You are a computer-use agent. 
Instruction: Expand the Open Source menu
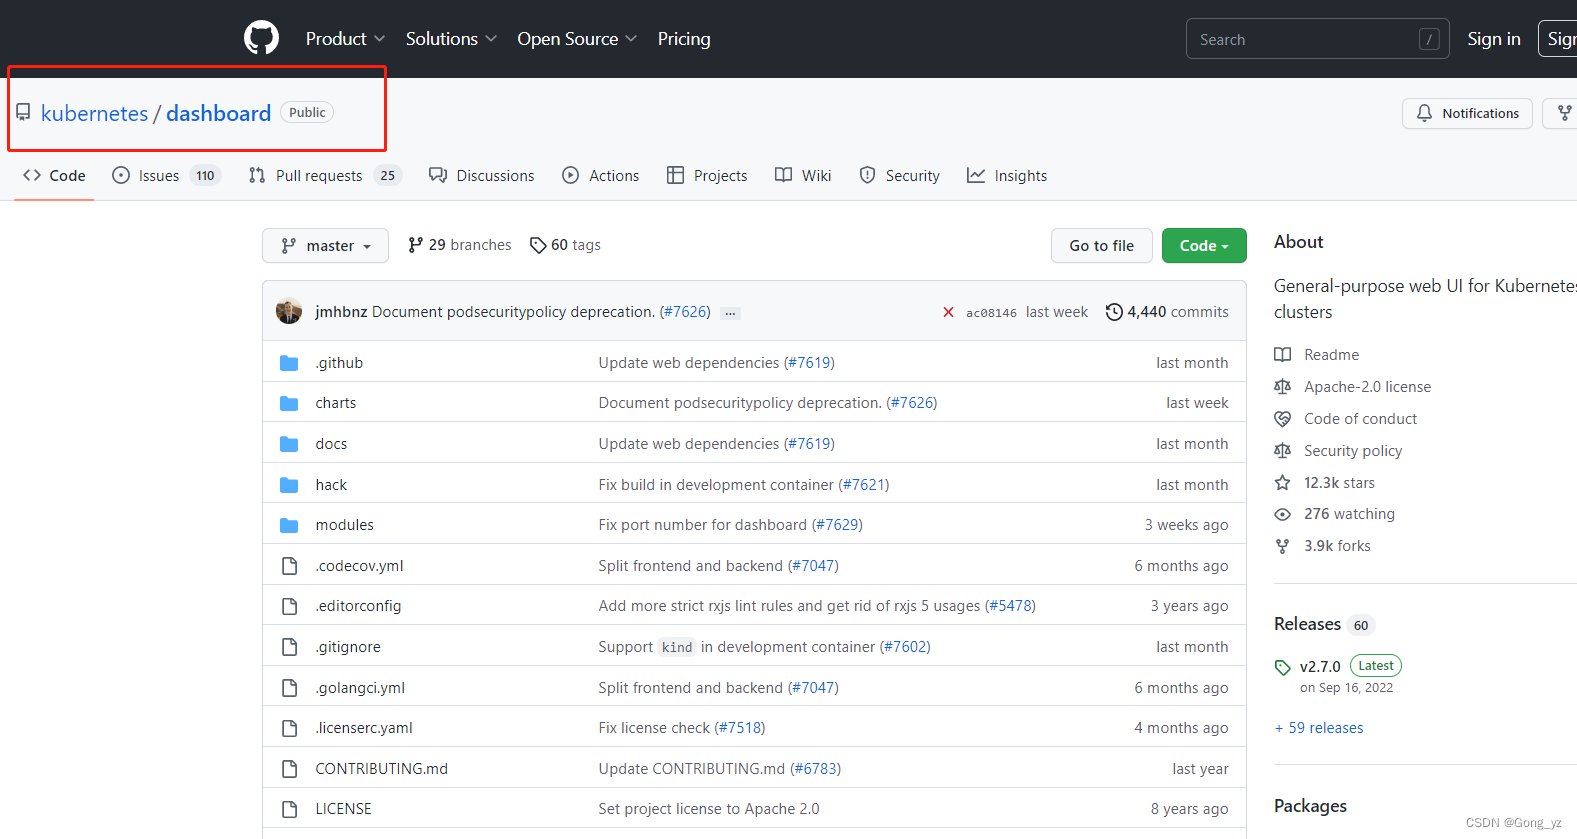[577, 39]
